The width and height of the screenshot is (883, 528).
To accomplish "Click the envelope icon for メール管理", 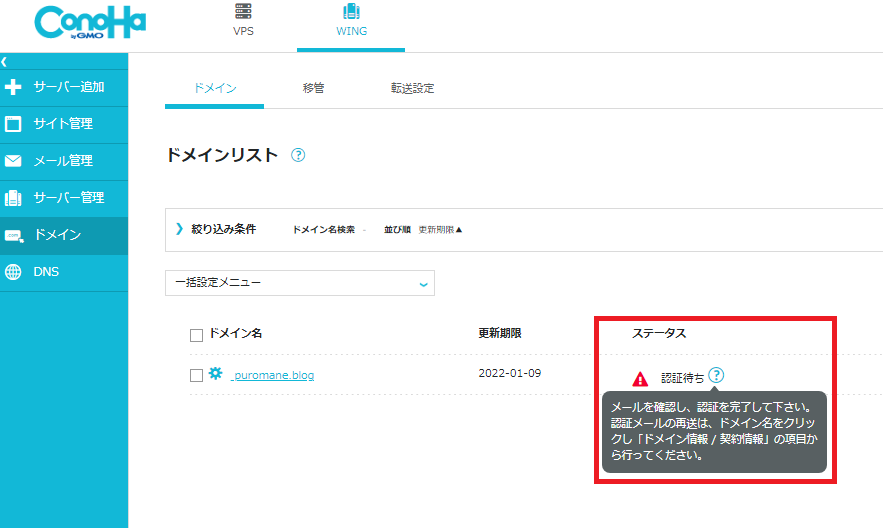I will click(x=12, y=161).
